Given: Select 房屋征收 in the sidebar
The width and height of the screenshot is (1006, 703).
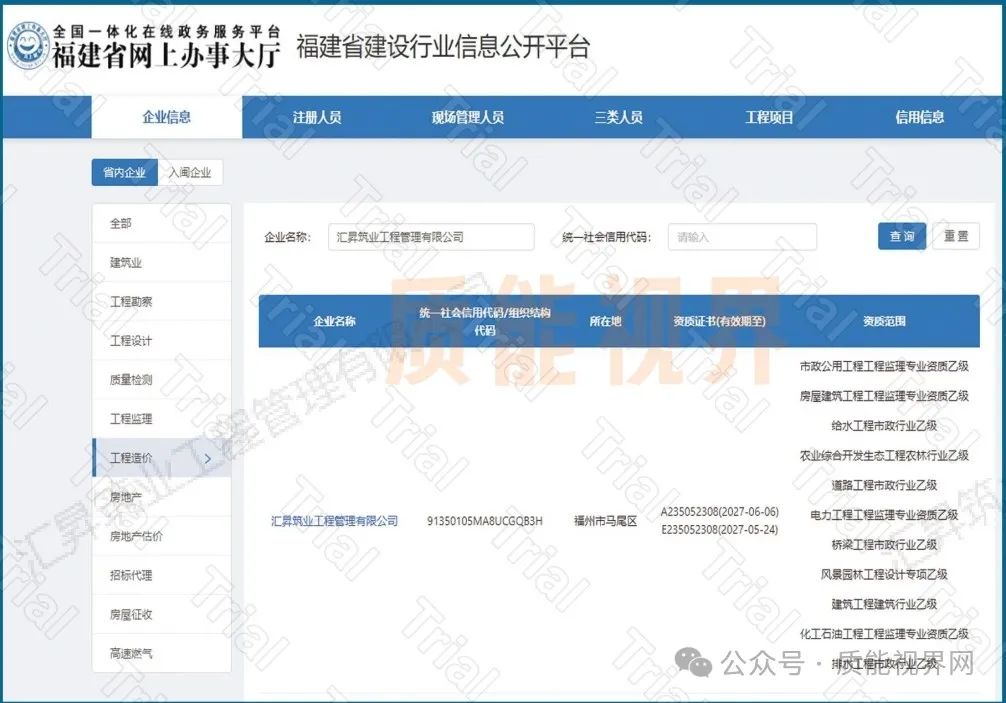Looking at the screenshot, I should [162, 614].
